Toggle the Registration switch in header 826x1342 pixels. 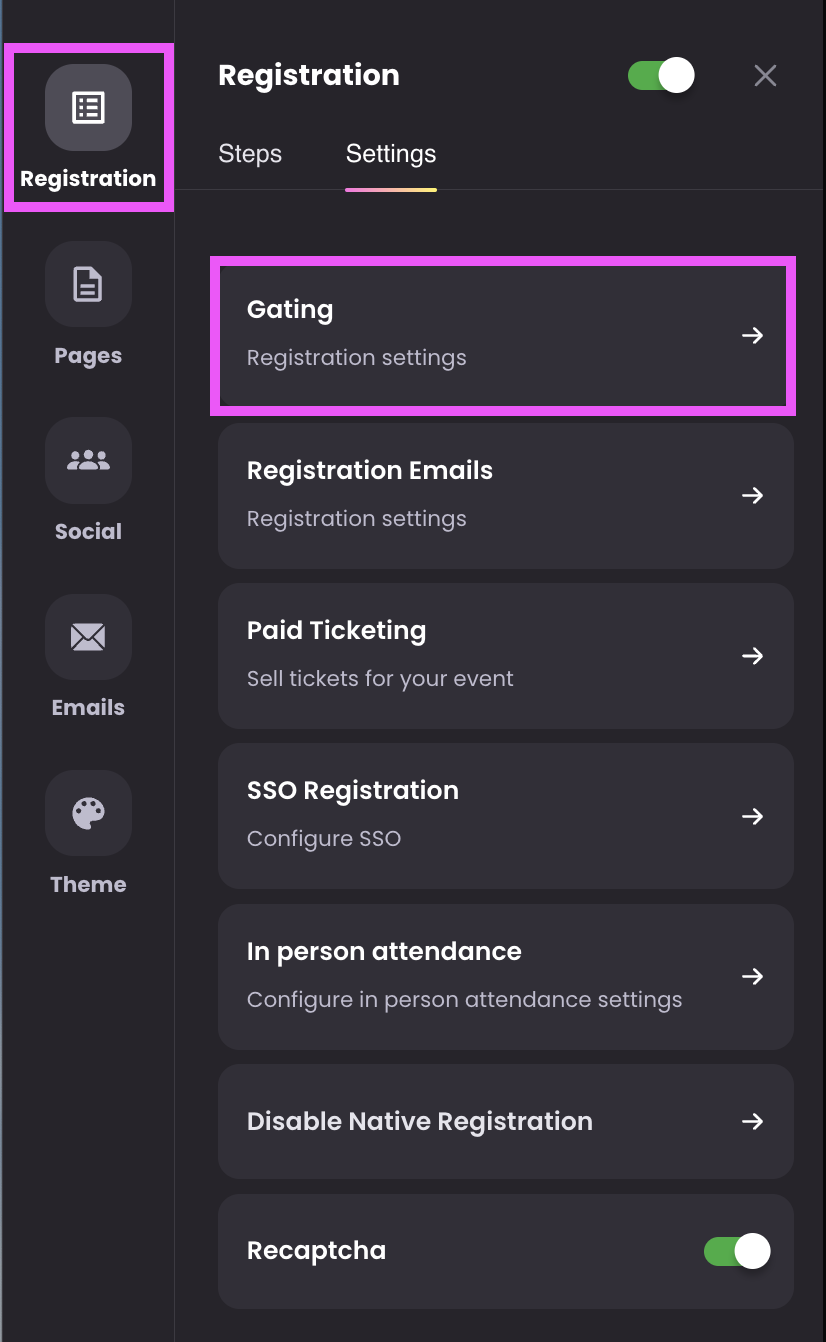[661, 76]
